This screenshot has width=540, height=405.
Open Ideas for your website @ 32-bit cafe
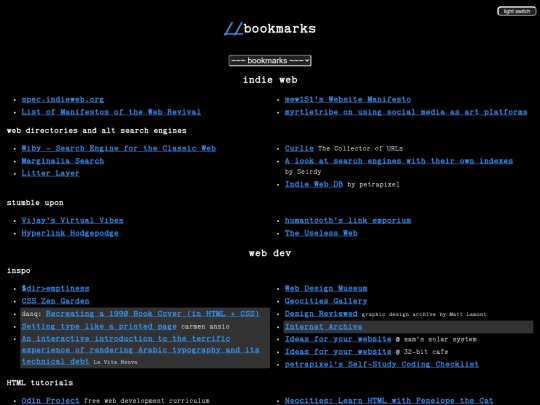coord(338,352)
